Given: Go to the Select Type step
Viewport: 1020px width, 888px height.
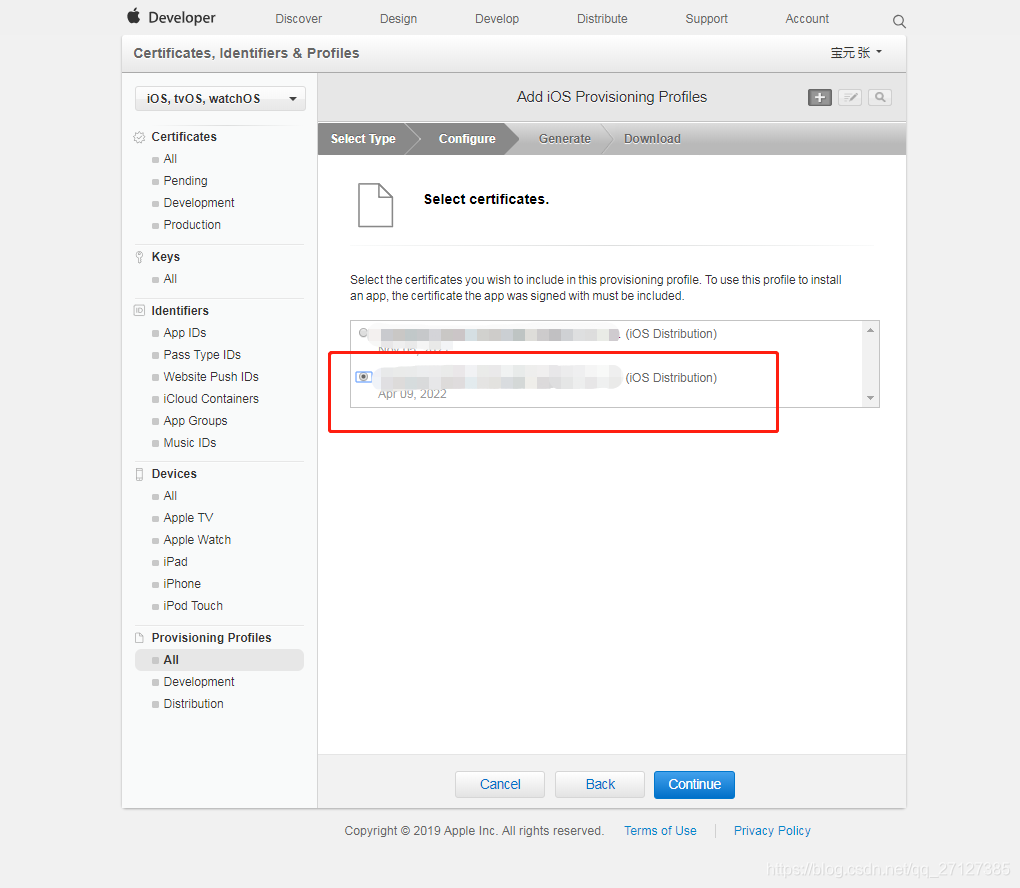Looking at the screenshot, I should point(363,139).
